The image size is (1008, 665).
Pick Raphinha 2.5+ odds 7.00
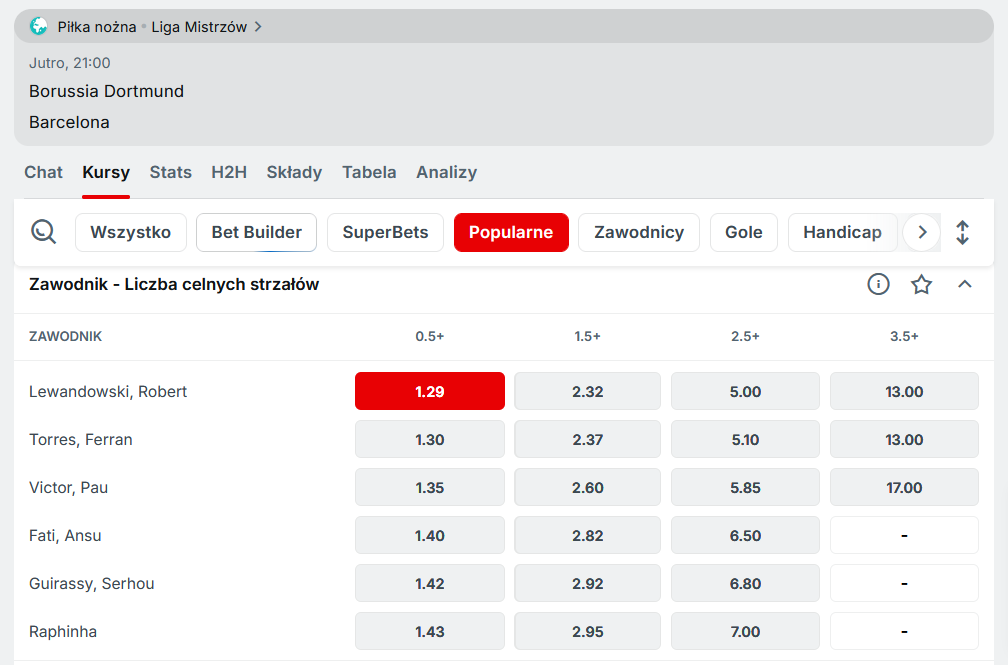[x=745, y=631]
